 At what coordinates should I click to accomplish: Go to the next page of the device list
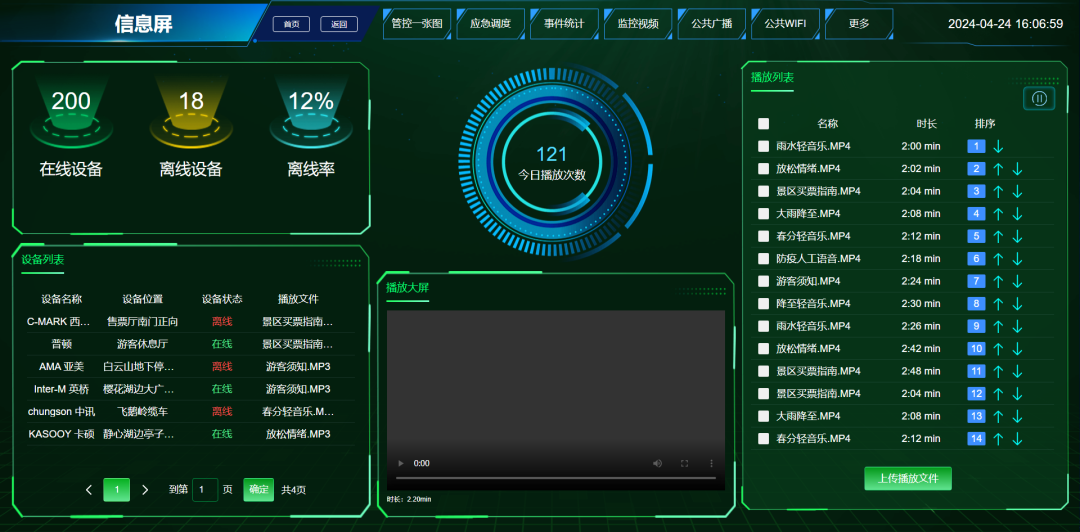pos(145,490)
